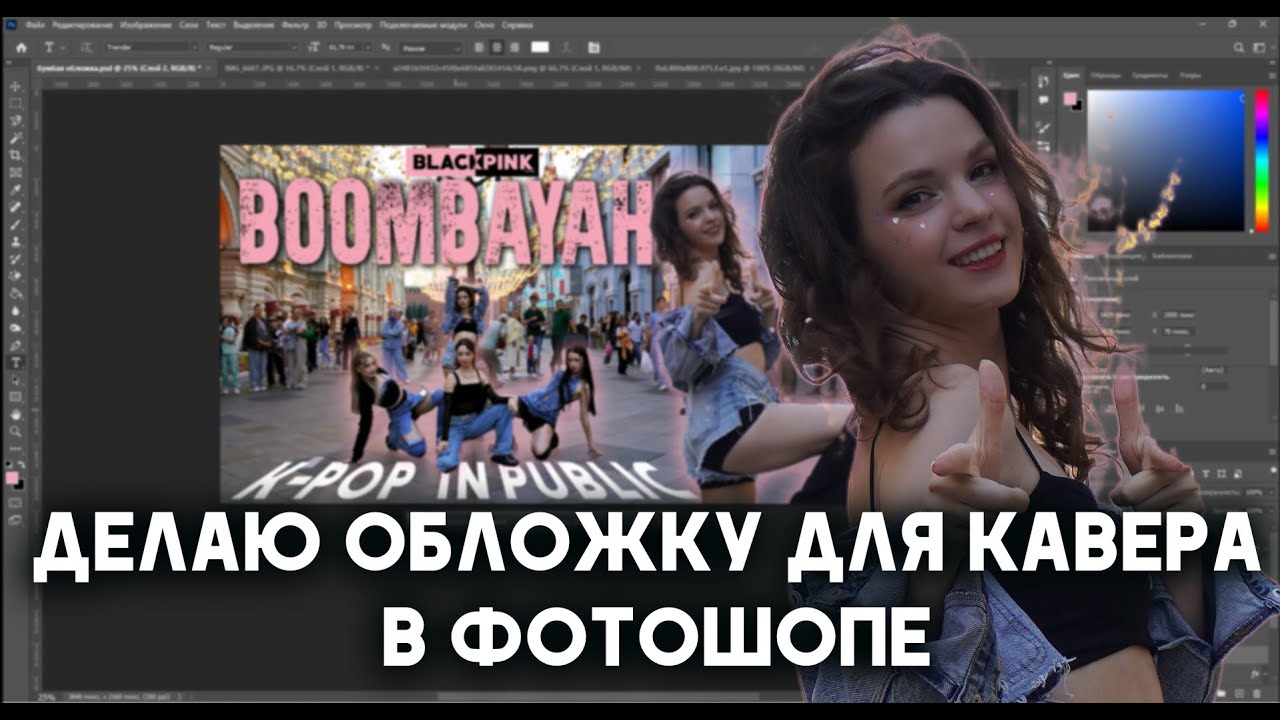Select the Brush tool

16,224
